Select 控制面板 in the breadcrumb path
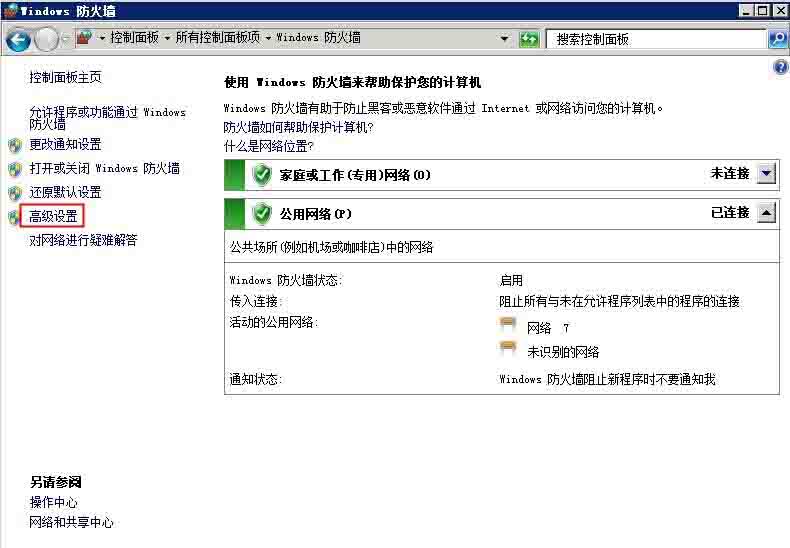The image size is (790, 548). coord(134,38)
